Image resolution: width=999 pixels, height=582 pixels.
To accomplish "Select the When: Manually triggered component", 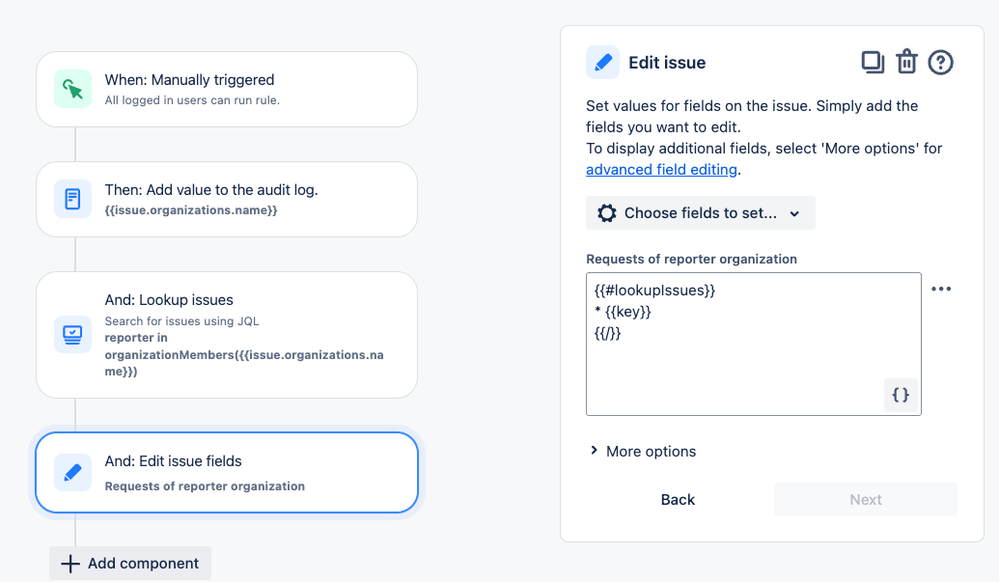I will click(227, 89).
